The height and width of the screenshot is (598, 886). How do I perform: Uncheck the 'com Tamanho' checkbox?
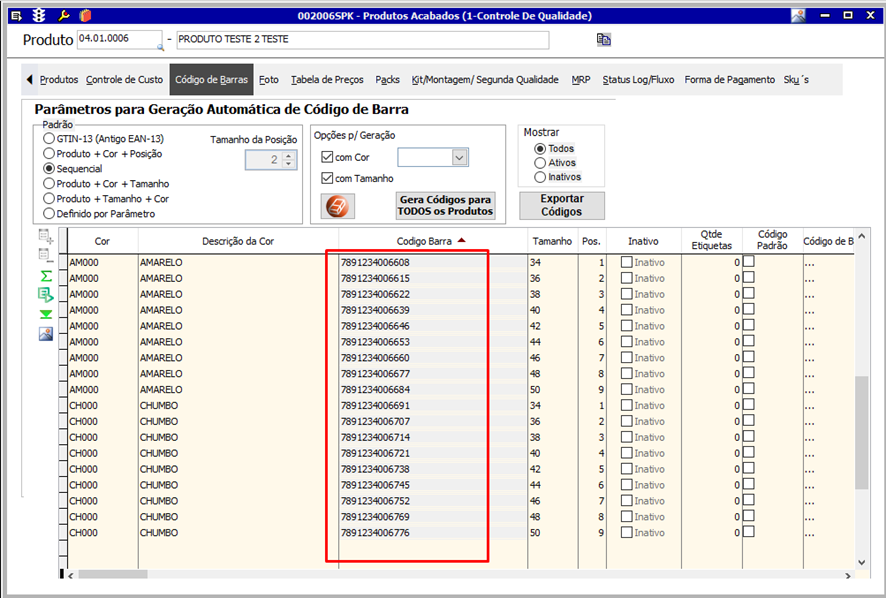click(x=327, y=178)
